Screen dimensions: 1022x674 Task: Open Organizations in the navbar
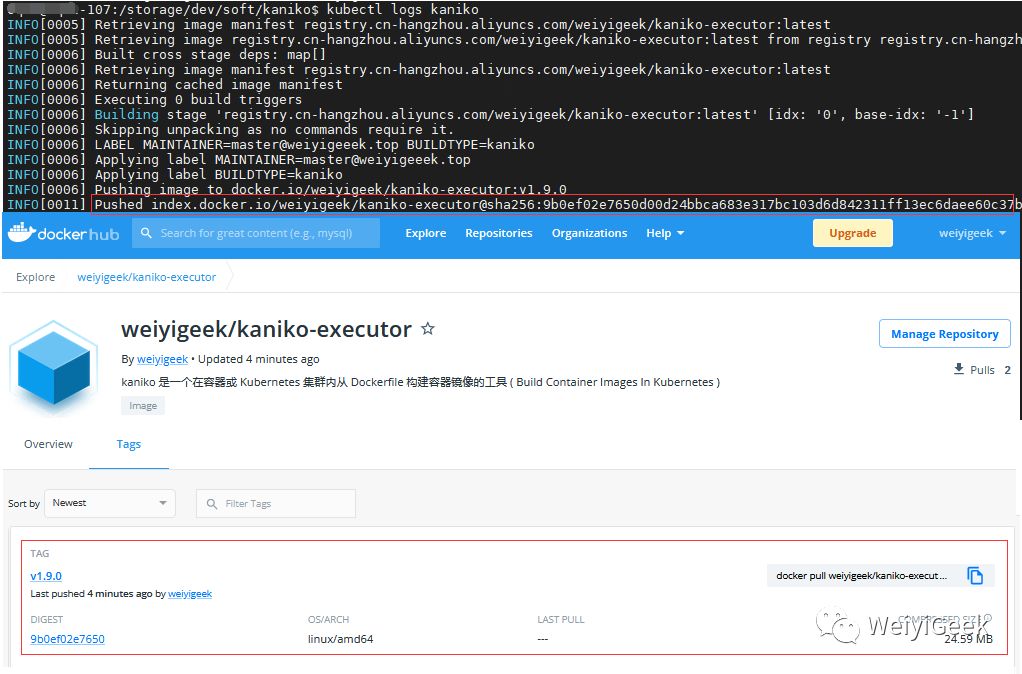point(589,233)
